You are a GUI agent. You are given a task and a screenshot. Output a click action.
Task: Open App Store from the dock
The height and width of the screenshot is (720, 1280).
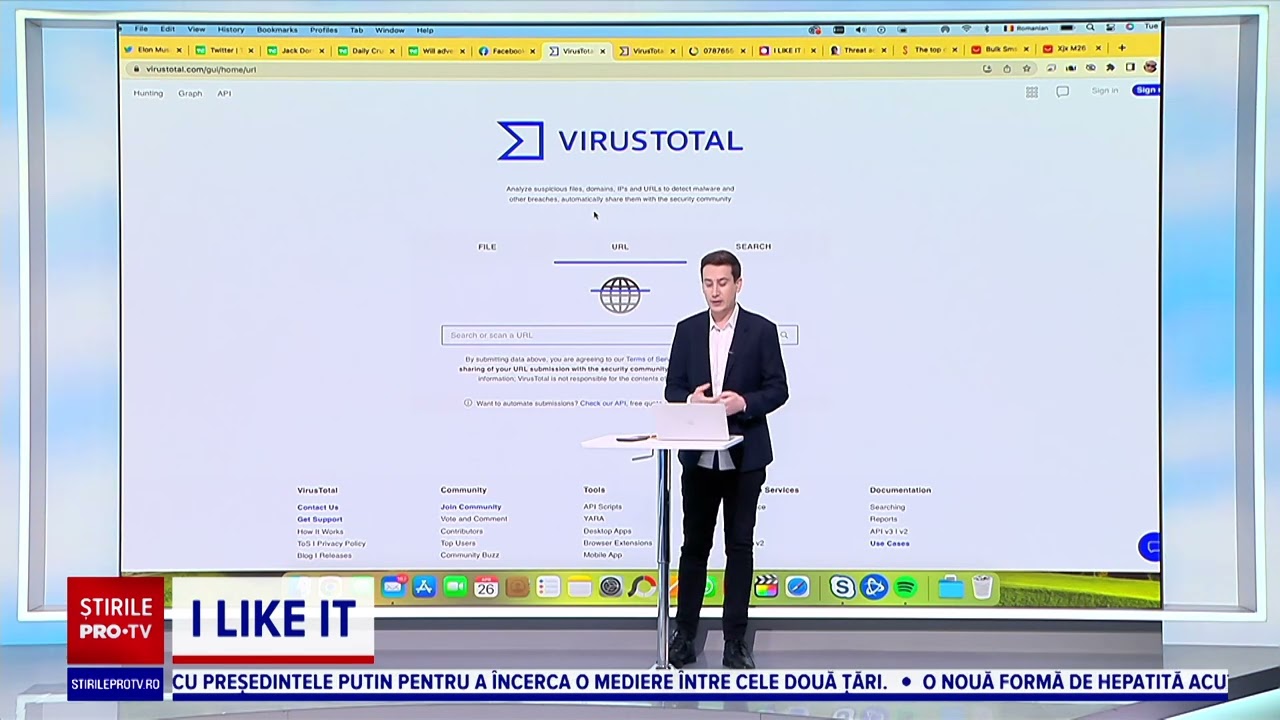424,587
